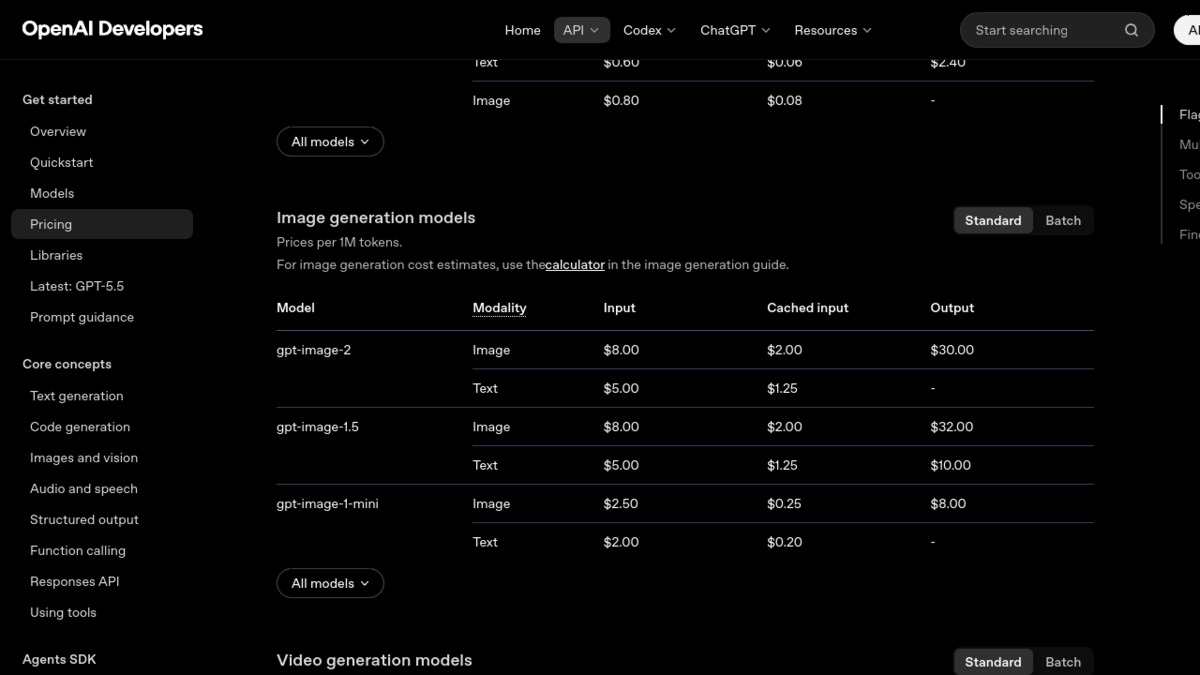Viewport: 1200px width, 675px height.
Task: Click the gpt-image-1-mini model name
Action: [x=328, y=504]
